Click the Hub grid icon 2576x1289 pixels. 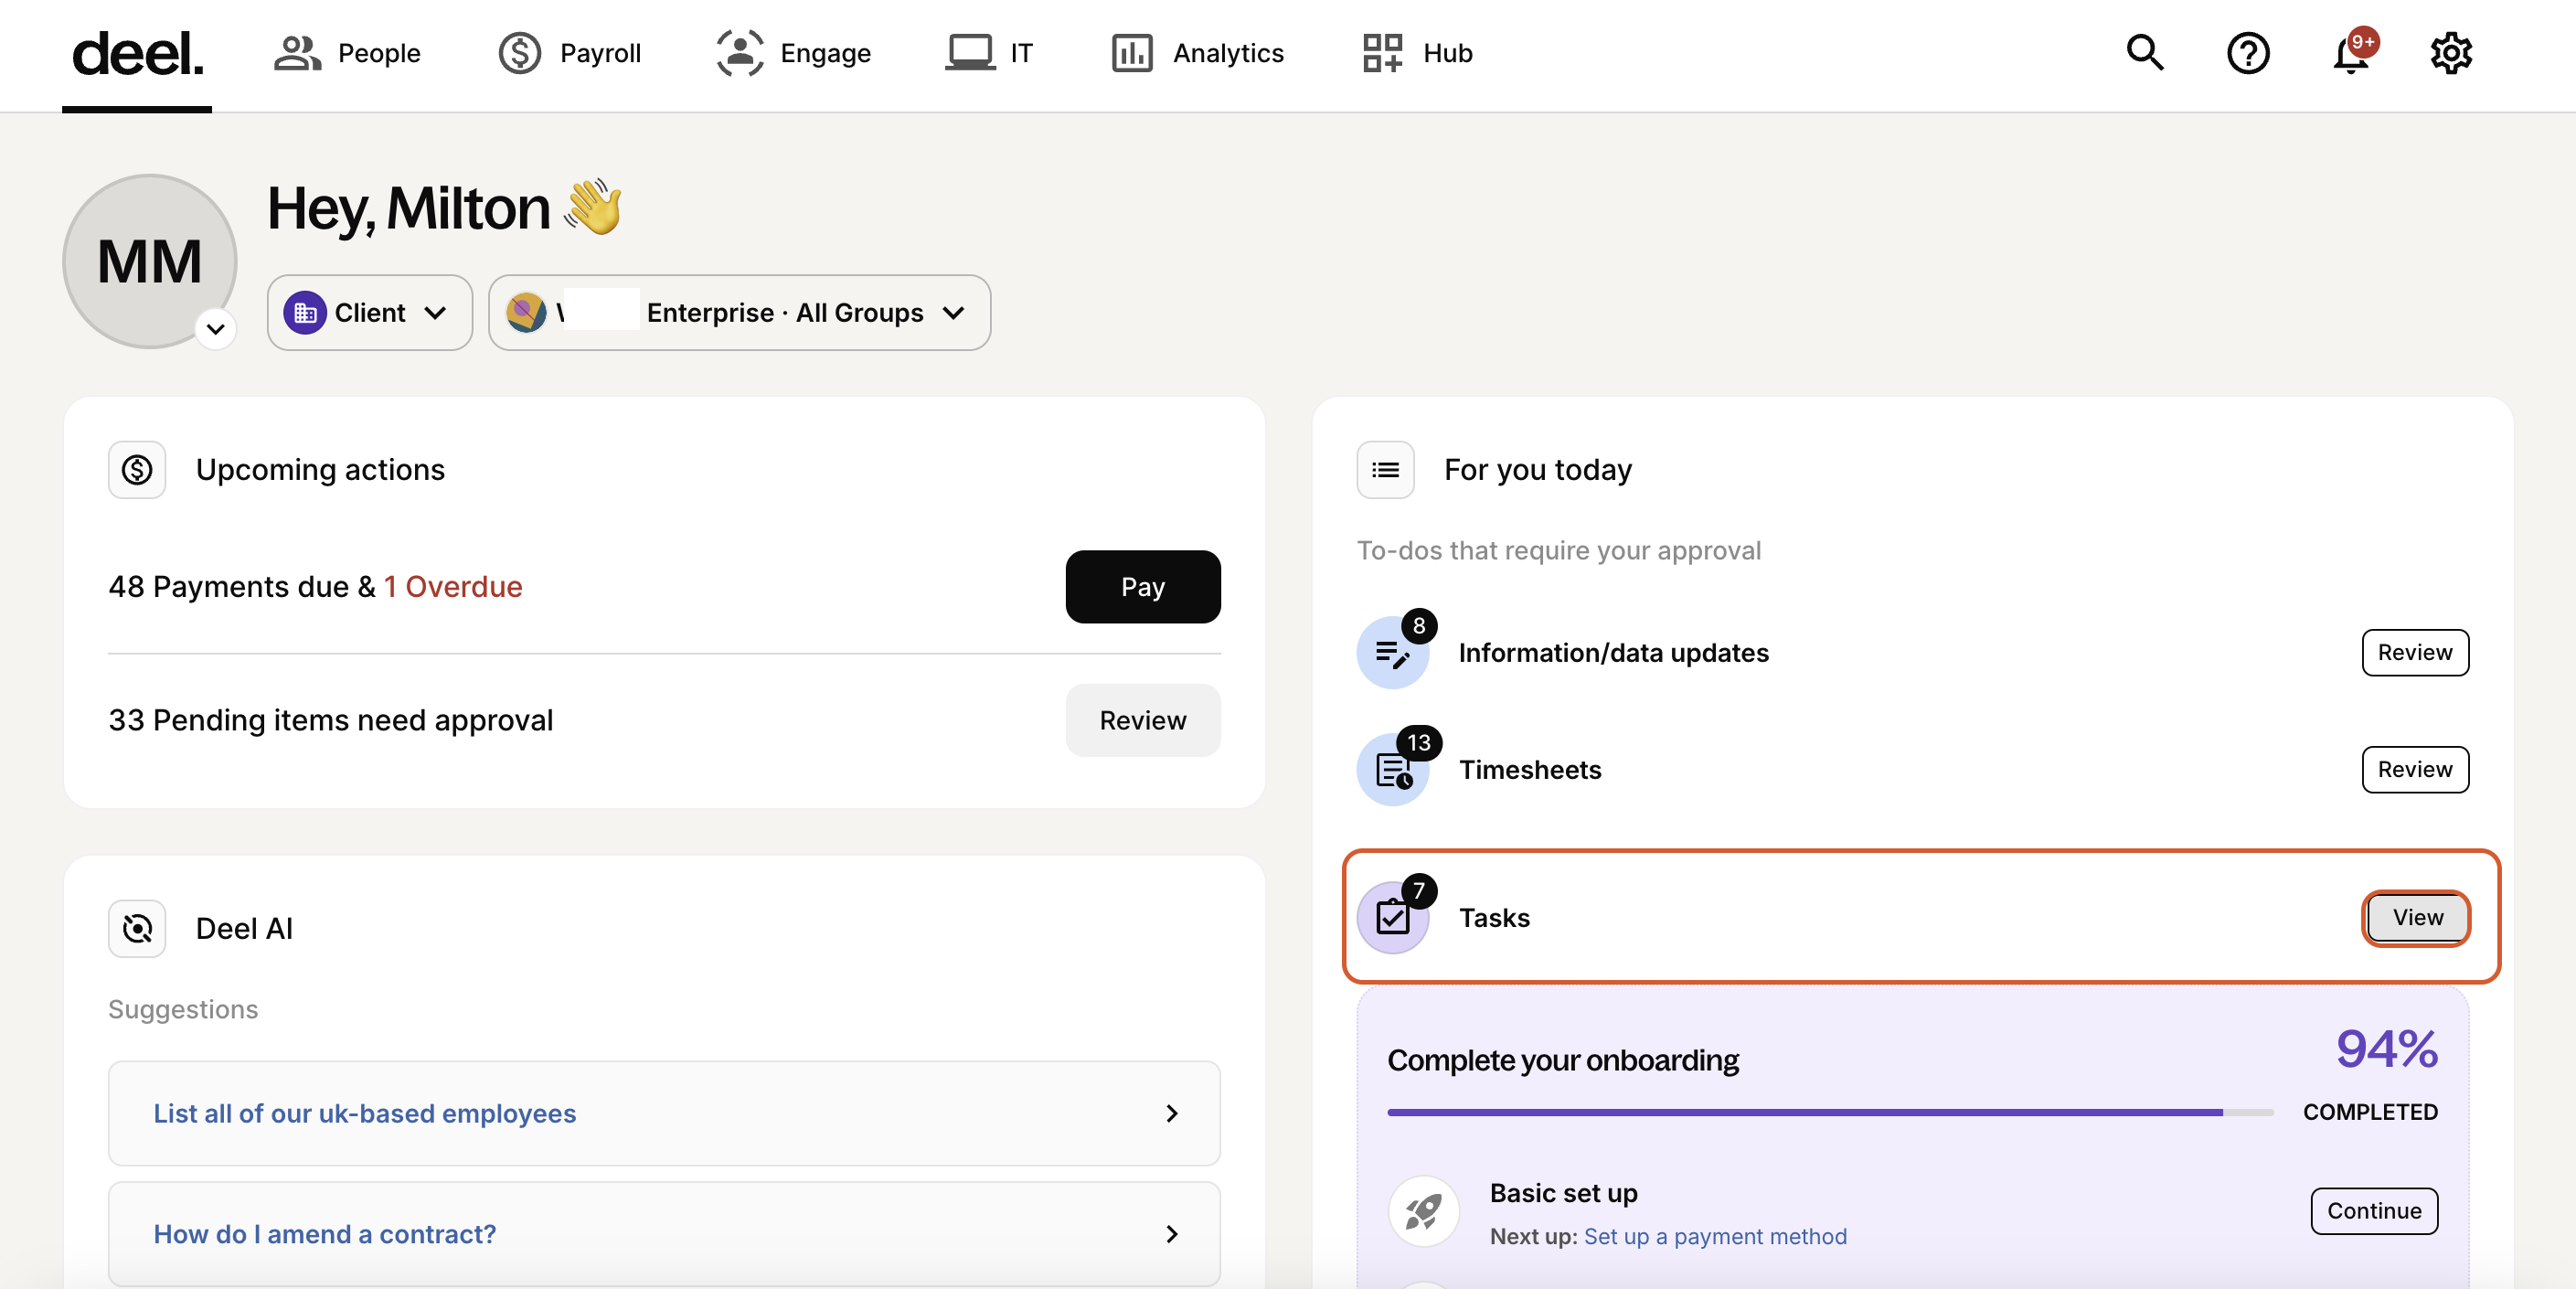(x=1383, y=53)
